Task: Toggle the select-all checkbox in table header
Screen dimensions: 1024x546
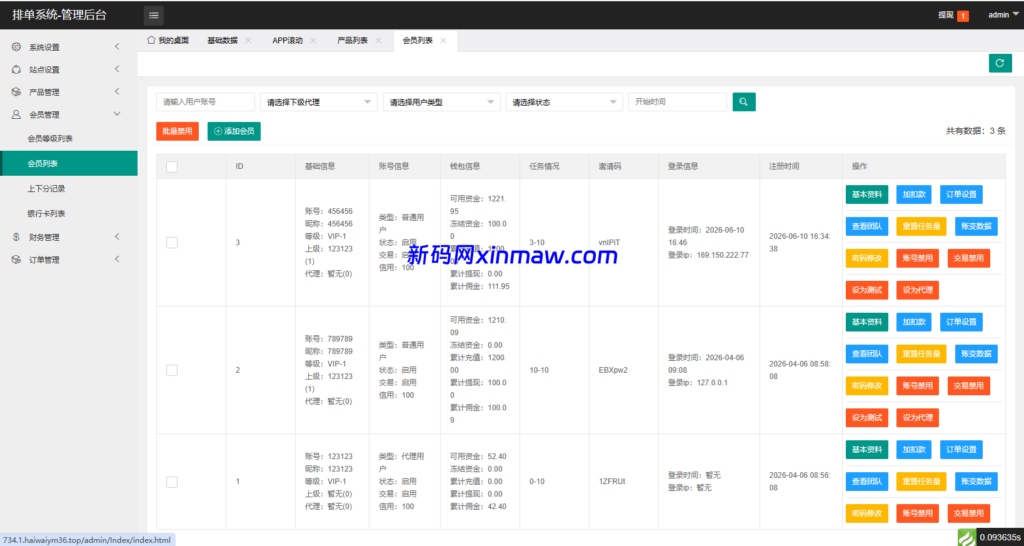Action: pyautogui.click(x=172, y=167)
